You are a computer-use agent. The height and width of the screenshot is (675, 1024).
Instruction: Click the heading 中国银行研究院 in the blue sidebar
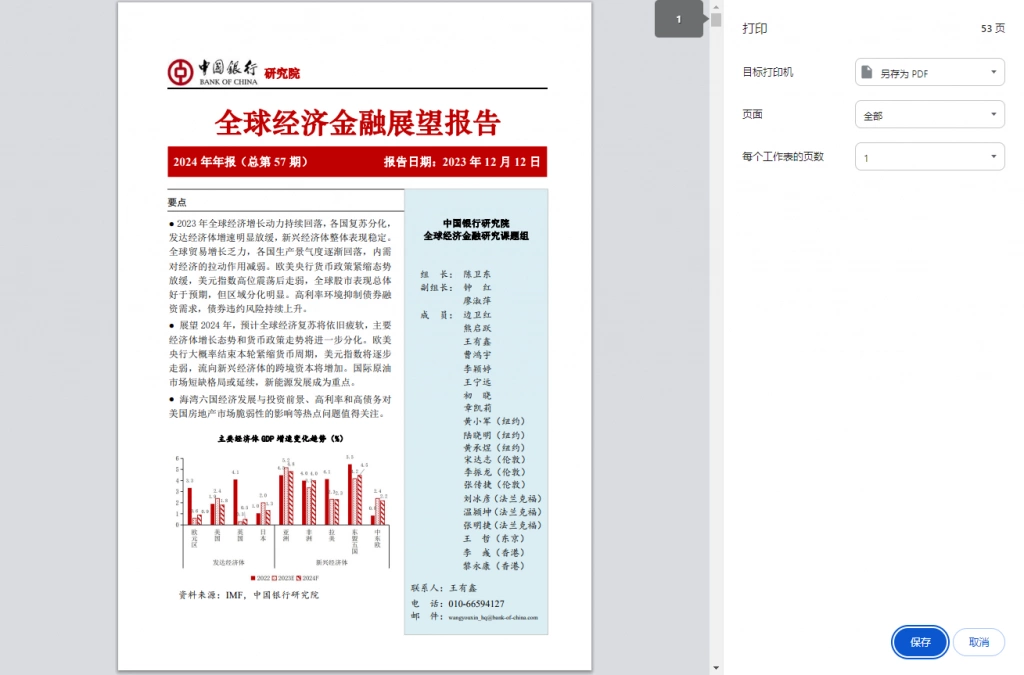(x=476, y=223)
